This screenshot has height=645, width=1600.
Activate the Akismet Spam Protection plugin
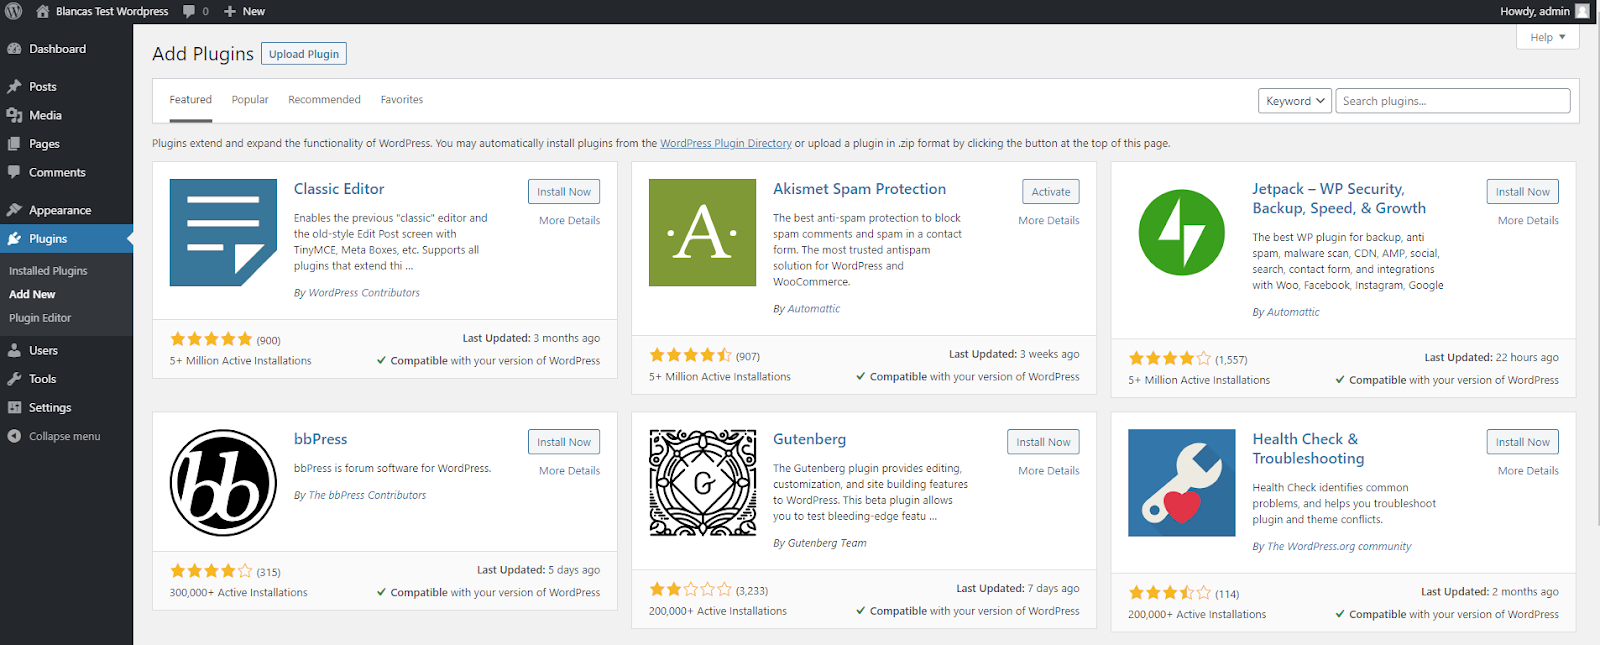[x=1051, y=192]
